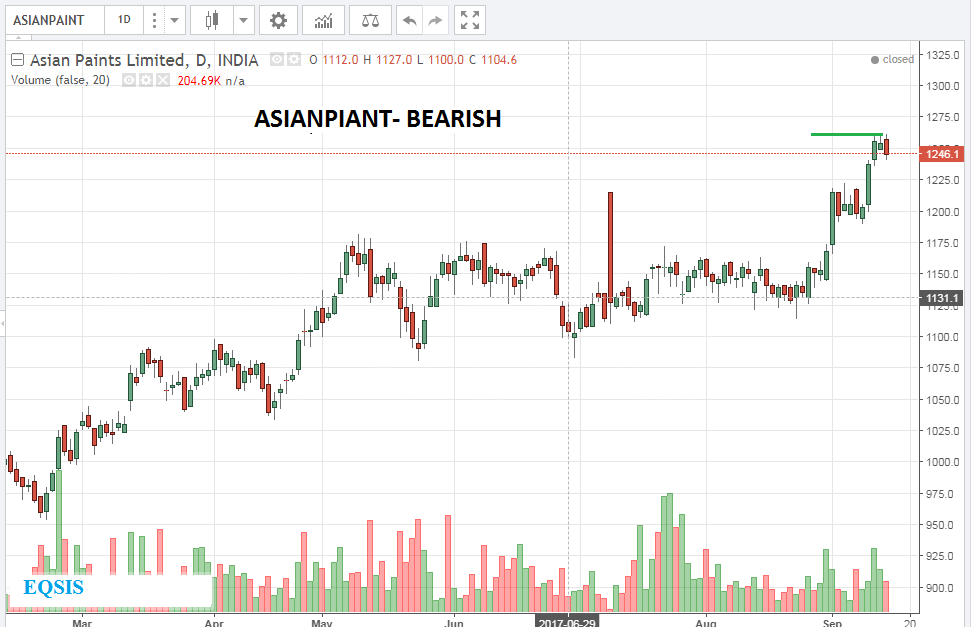Open settings gear for Volume indicator

146,81
